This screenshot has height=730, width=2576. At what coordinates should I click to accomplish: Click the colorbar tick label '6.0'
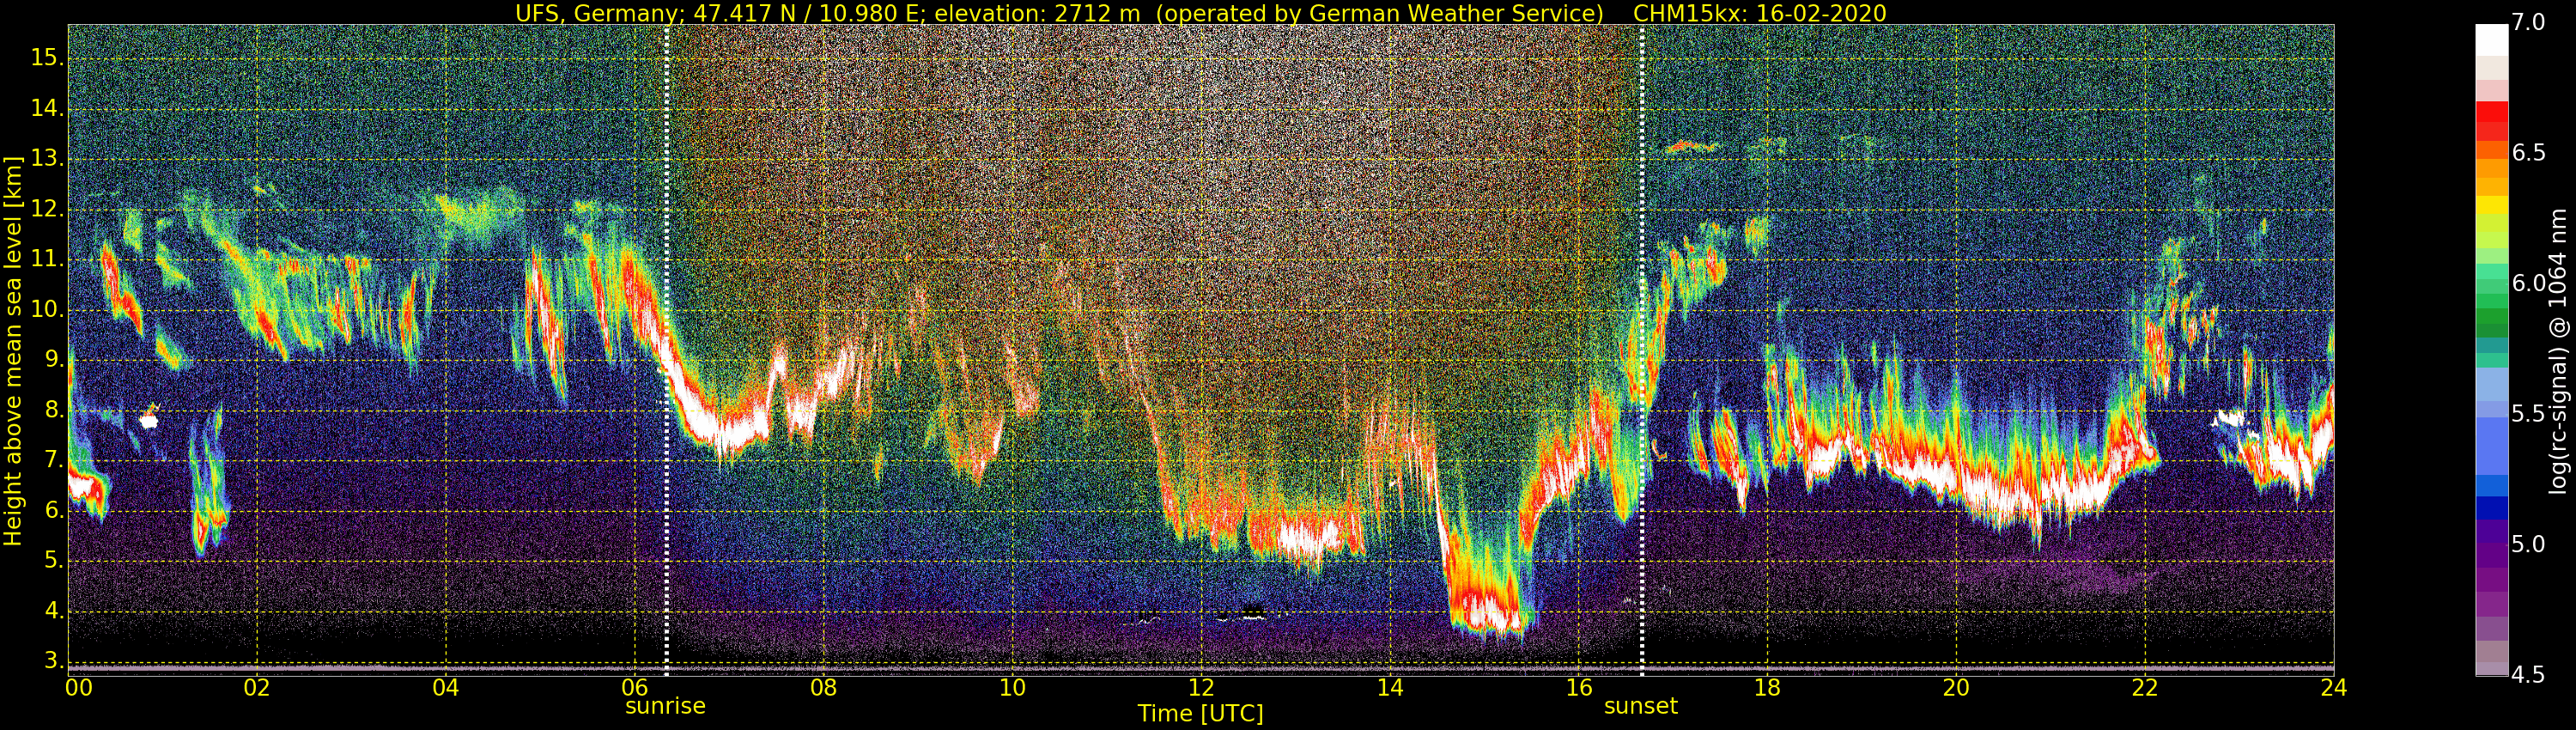point(2528,284)
